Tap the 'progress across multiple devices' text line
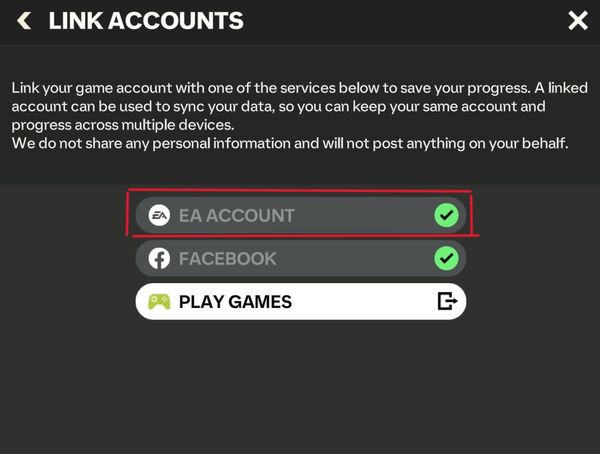This screenshot has width=600, height=454. pyautogui.click(x=123, y=125)
